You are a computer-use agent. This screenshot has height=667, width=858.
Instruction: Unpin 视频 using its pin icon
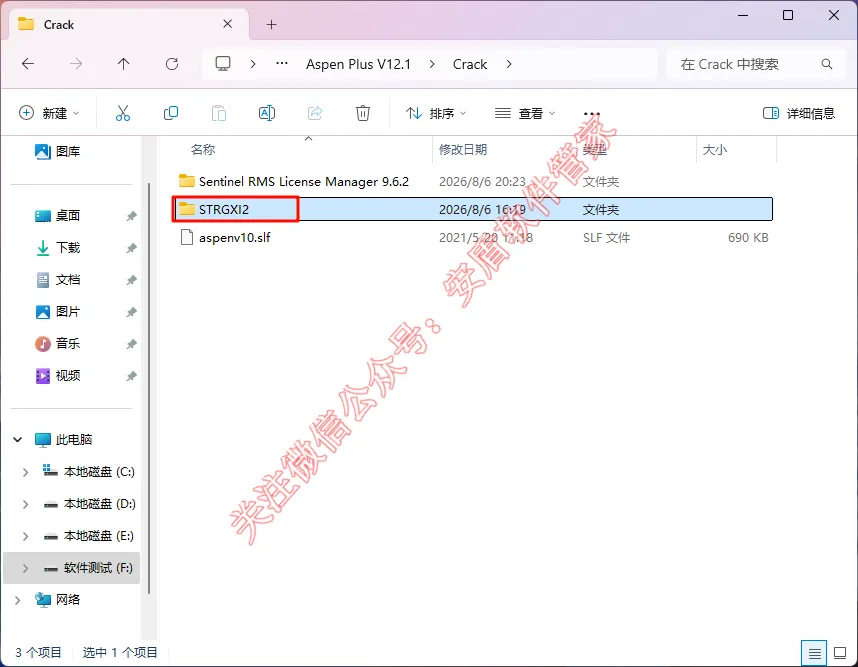(x=131, y=376)
